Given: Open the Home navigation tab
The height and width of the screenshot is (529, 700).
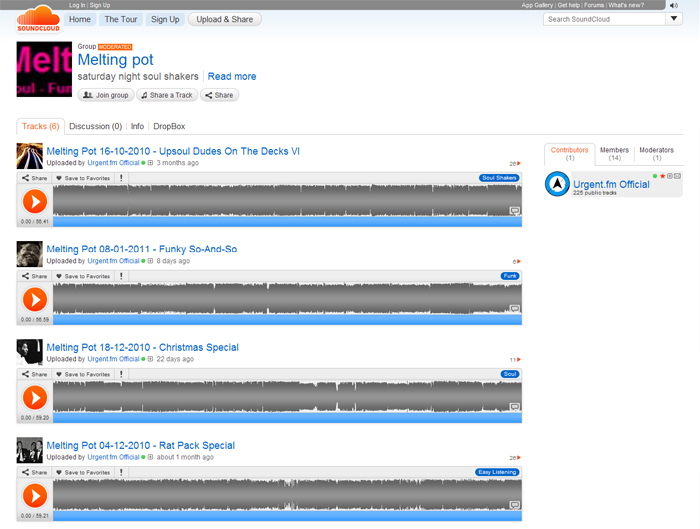Looking at the screenshot, I should tap(79, 19).
